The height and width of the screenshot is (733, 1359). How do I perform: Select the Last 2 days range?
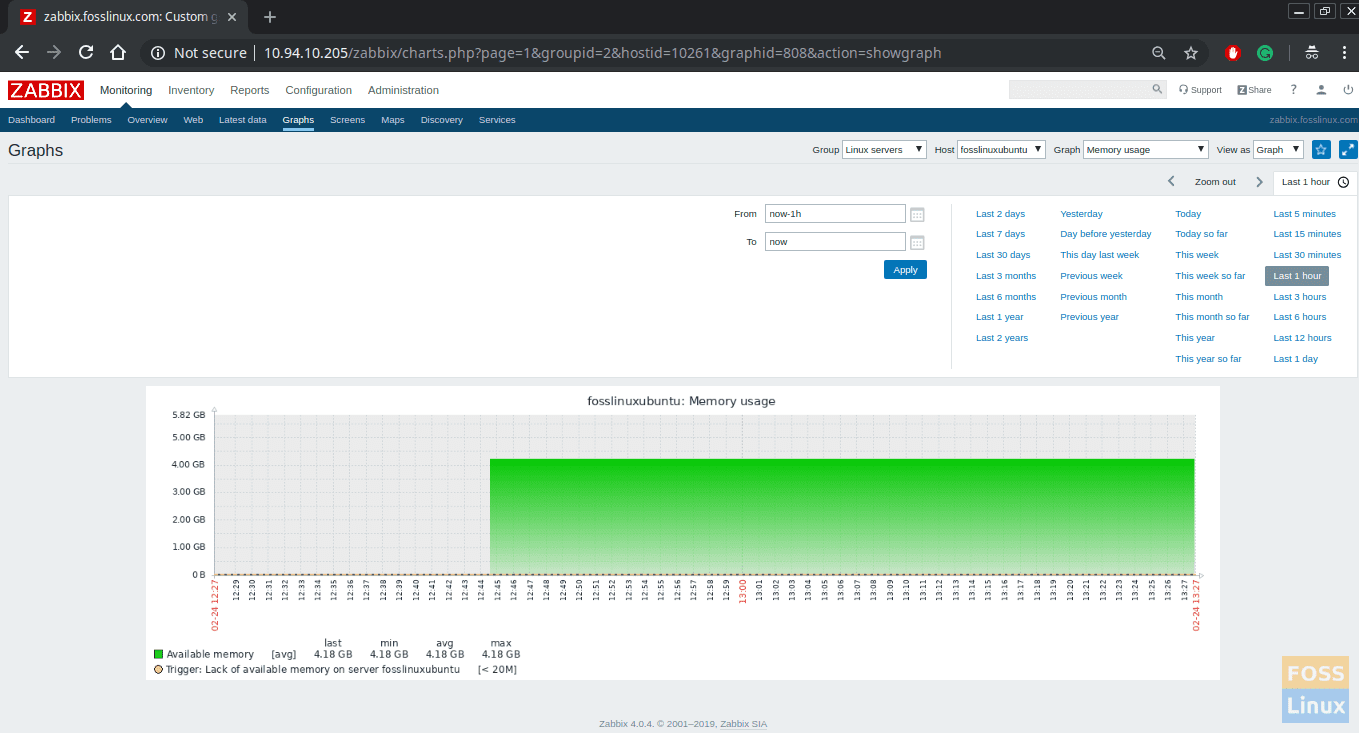(1000, 214)
